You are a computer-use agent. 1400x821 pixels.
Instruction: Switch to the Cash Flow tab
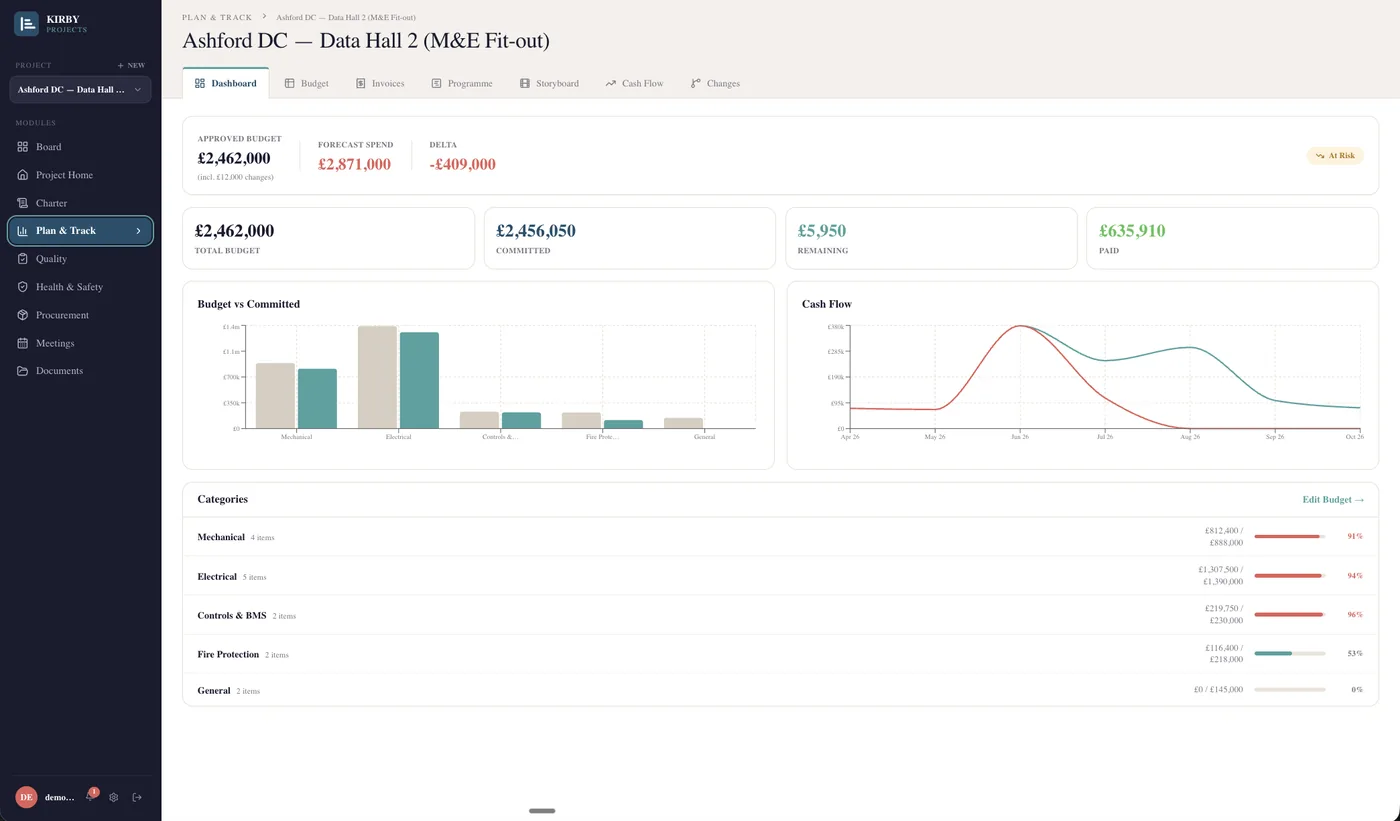[634, 83]
